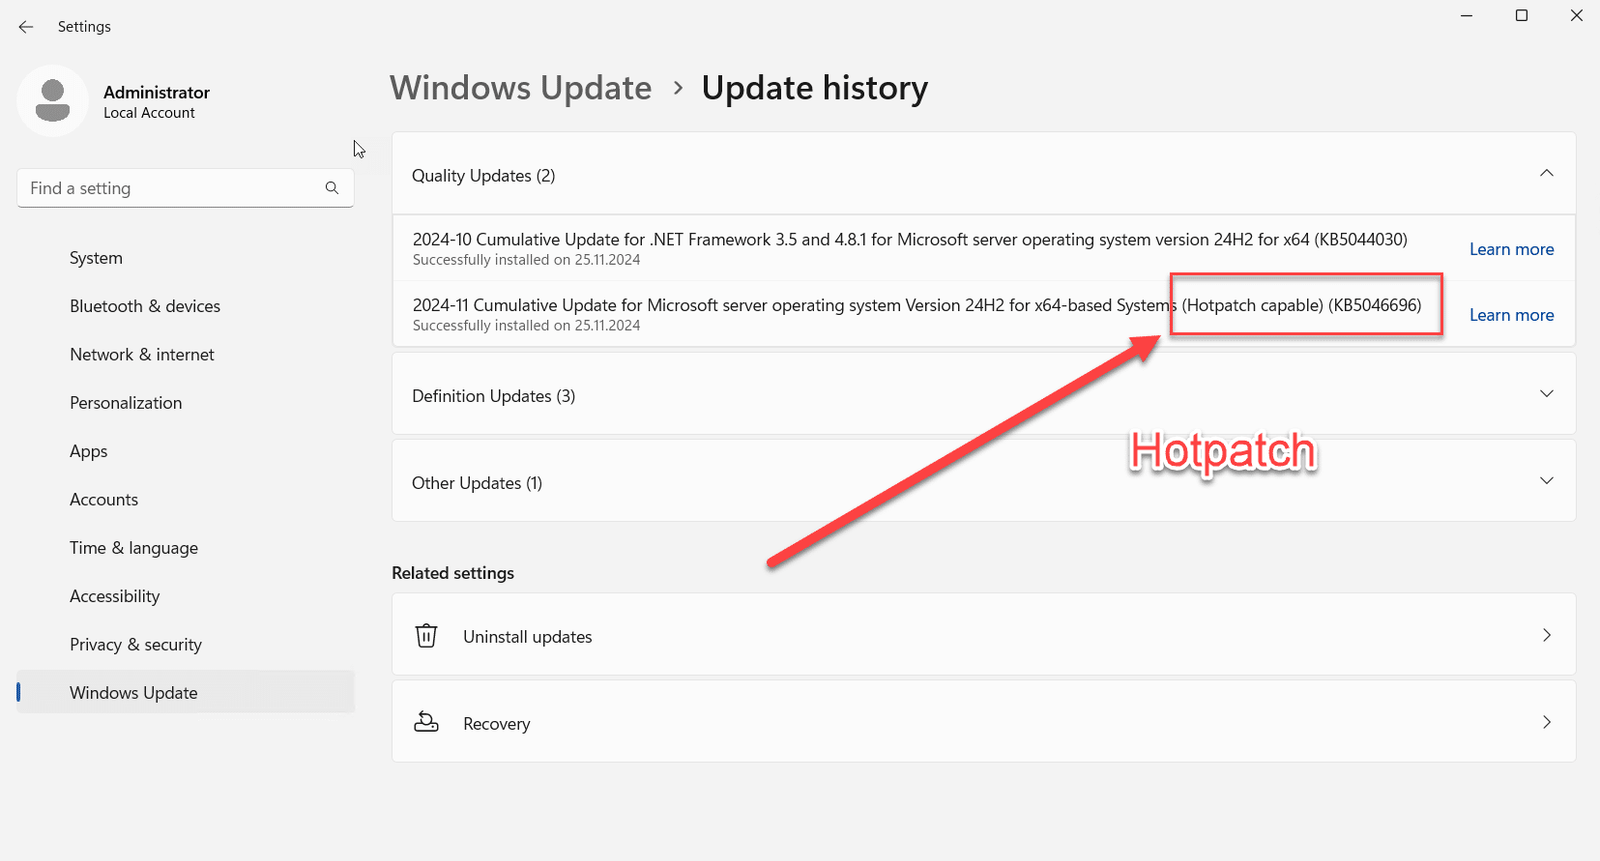Minimize the Settings window
Image resolution: width=1600 pixels, height=861 pixels.
(1466, 16)
